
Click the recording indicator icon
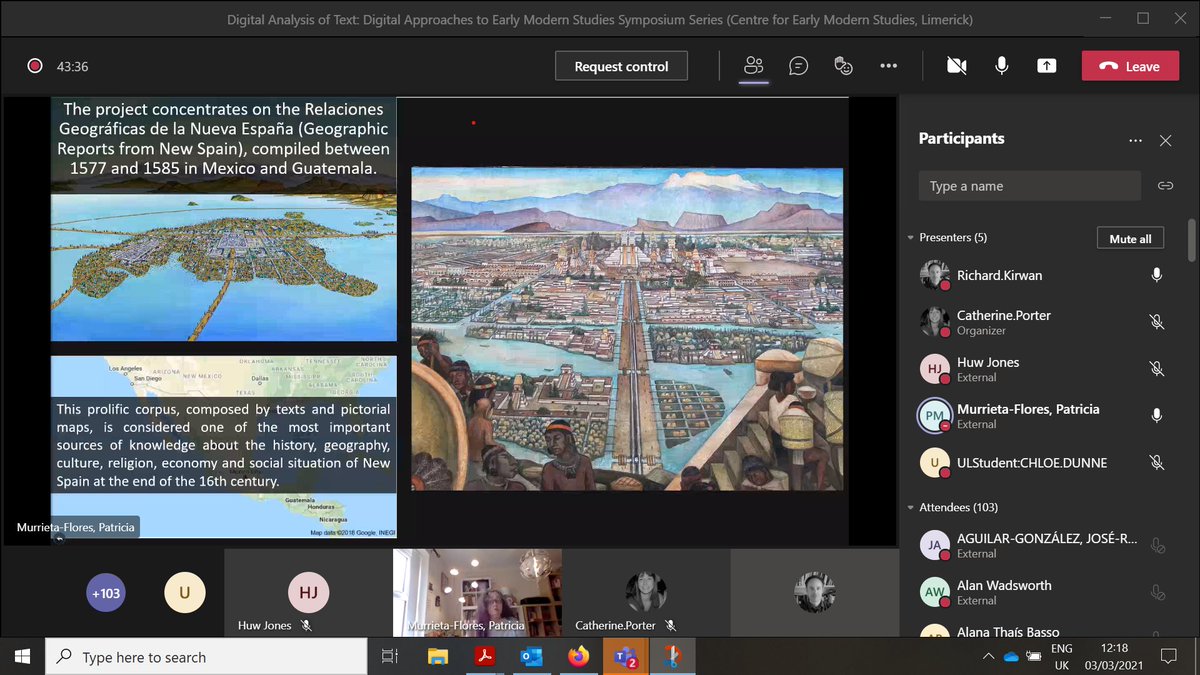pos(35,66)
